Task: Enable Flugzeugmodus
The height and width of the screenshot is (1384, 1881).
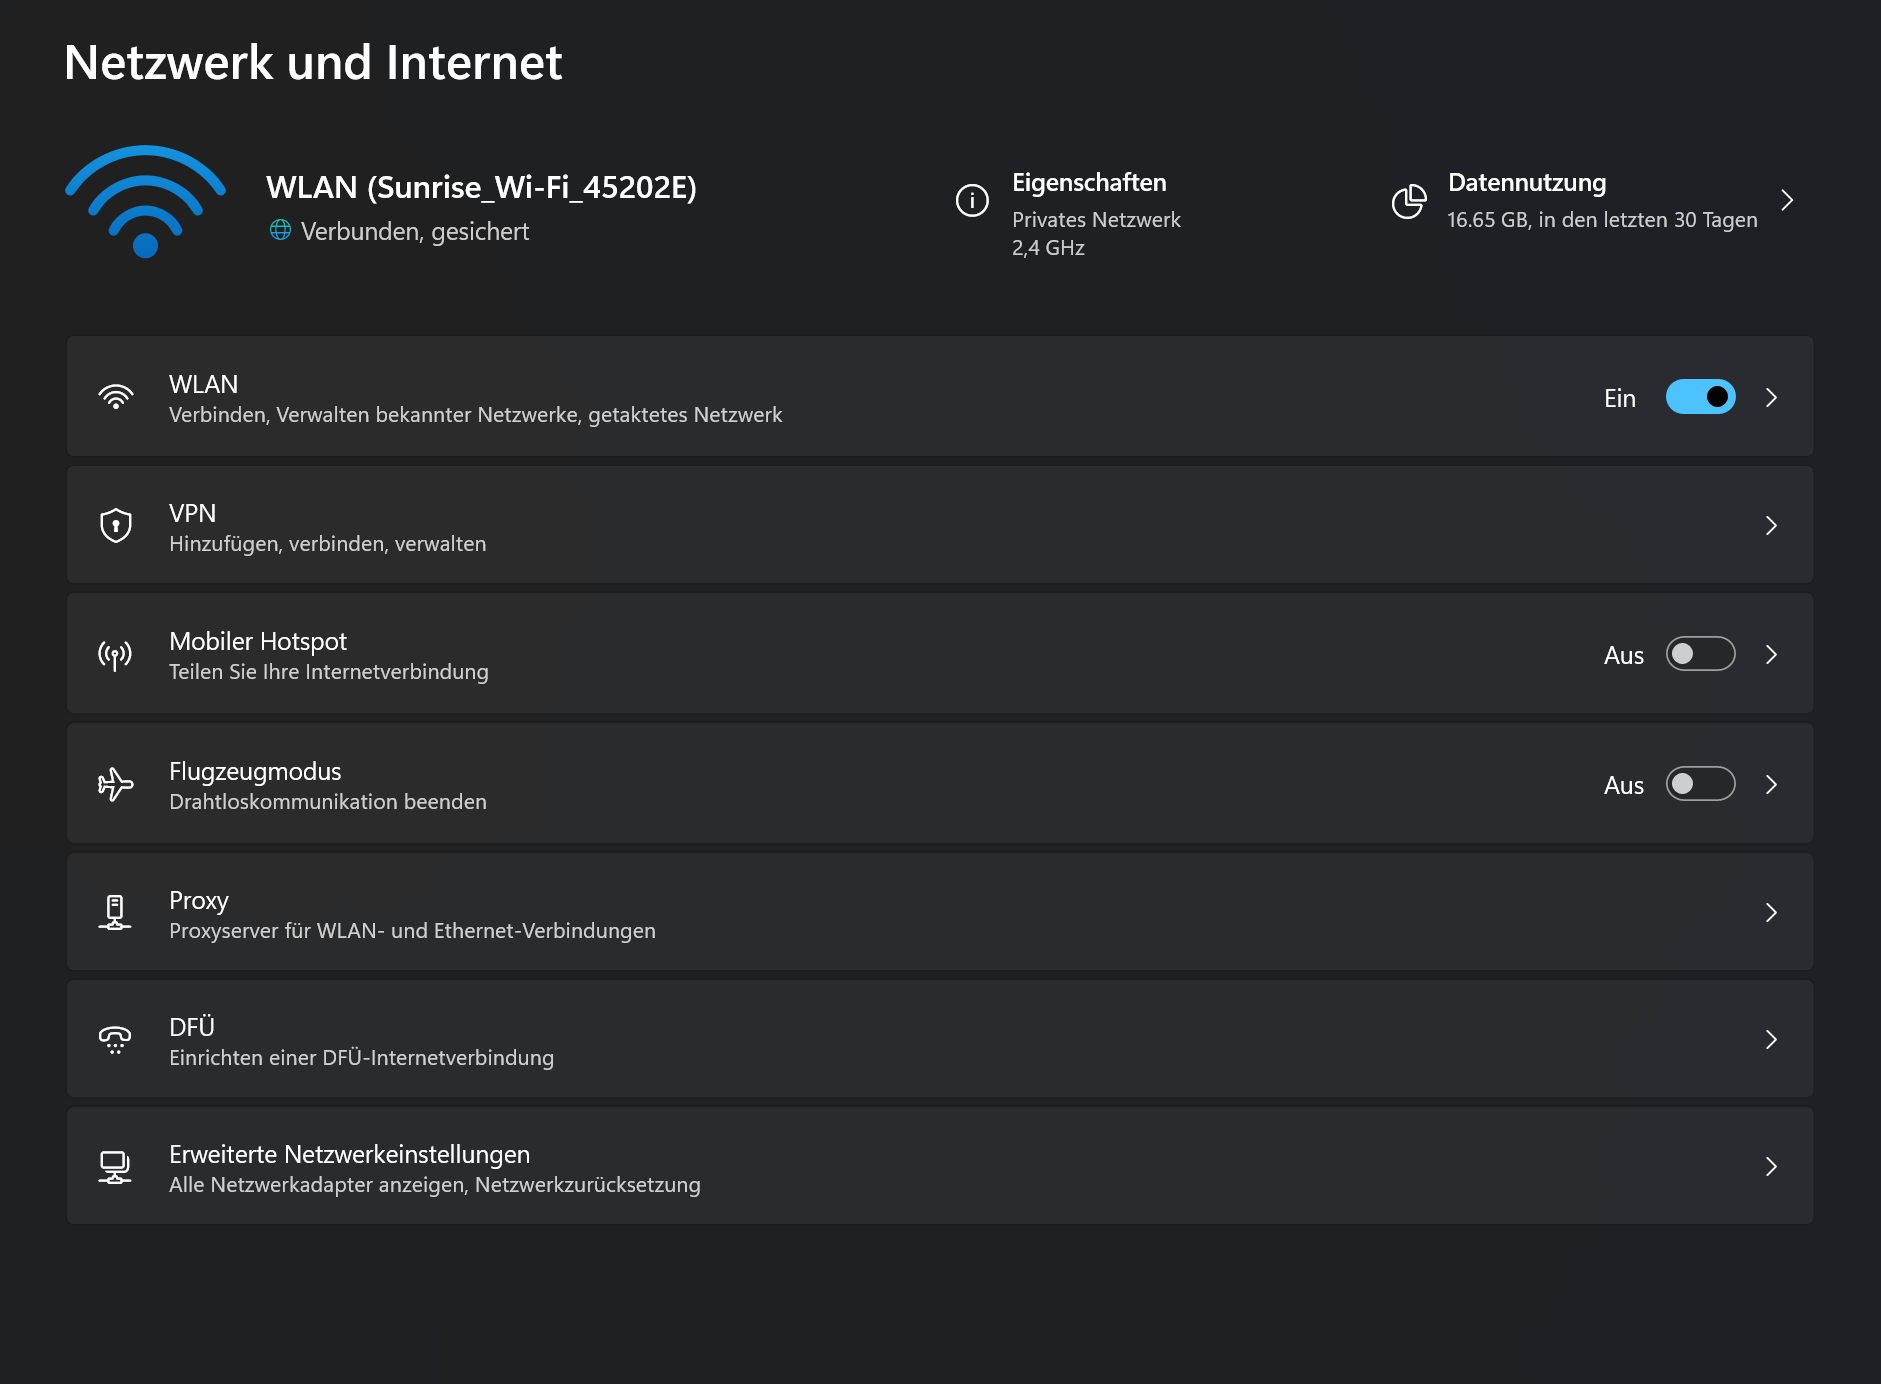Action: pos(1700,784)
